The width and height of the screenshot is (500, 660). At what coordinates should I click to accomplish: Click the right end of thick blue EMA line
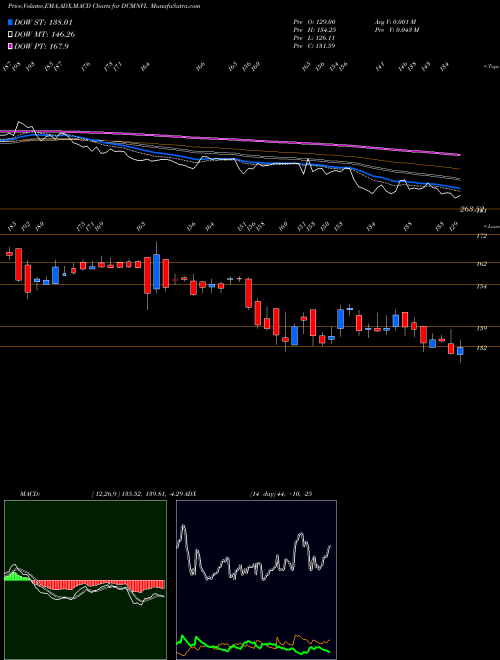click(458, 188)
